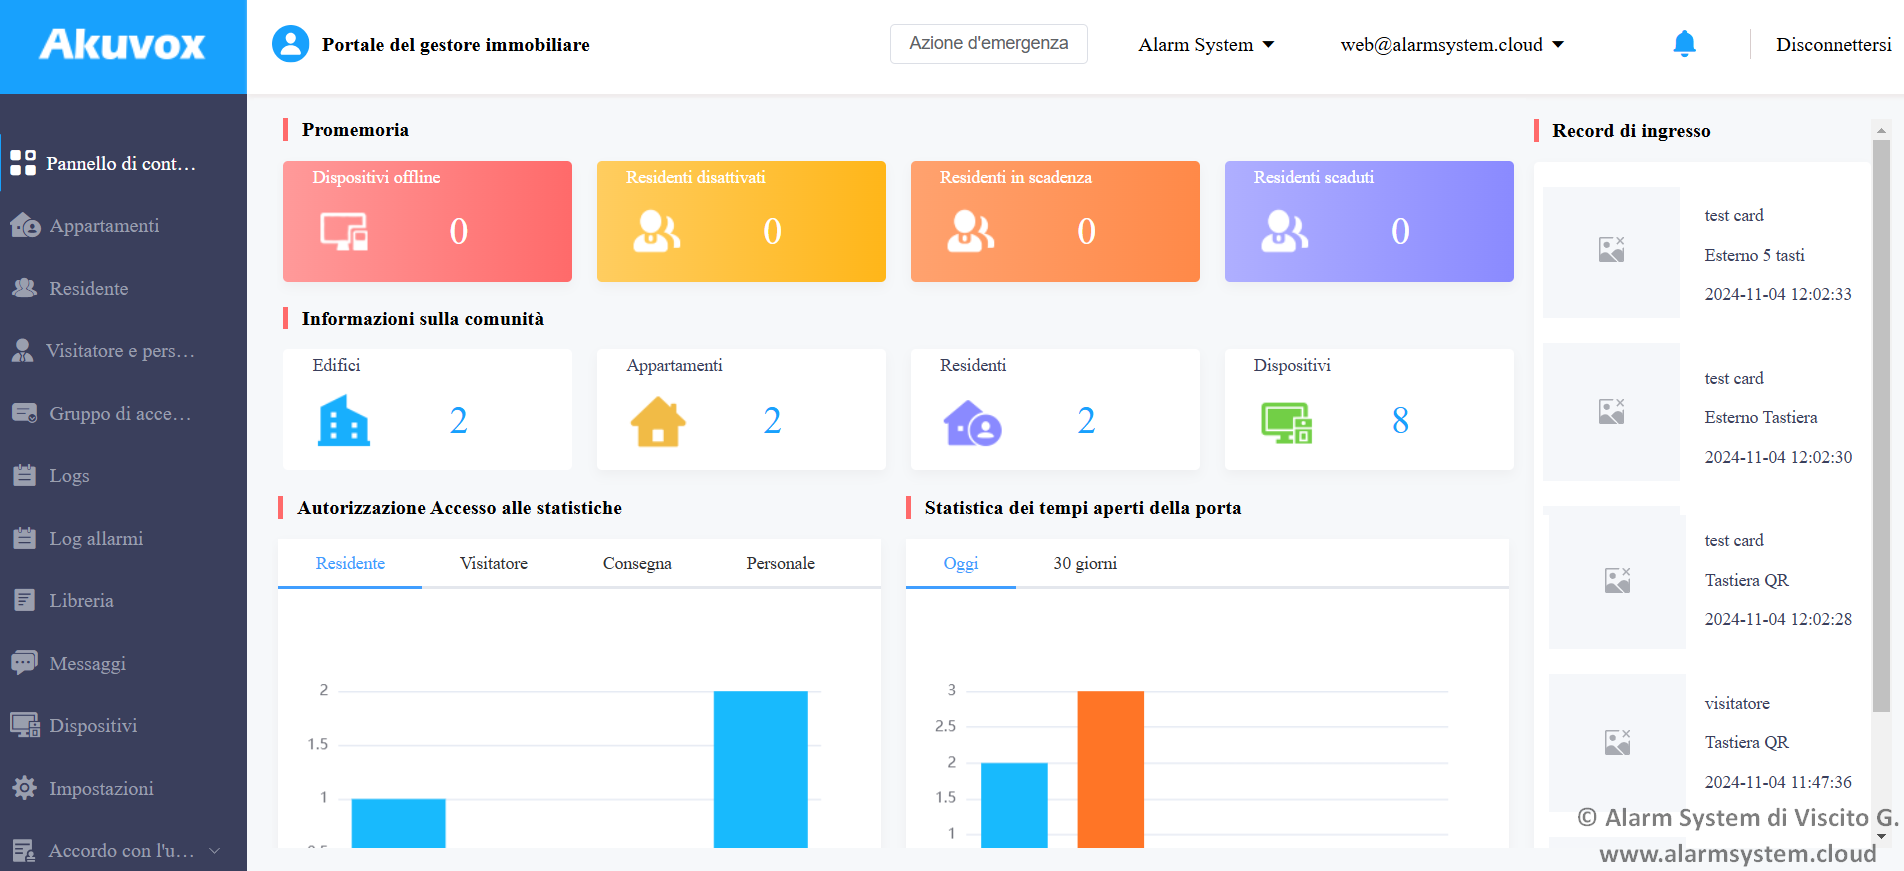Click the purple Residenti house icon

[972, 422]
